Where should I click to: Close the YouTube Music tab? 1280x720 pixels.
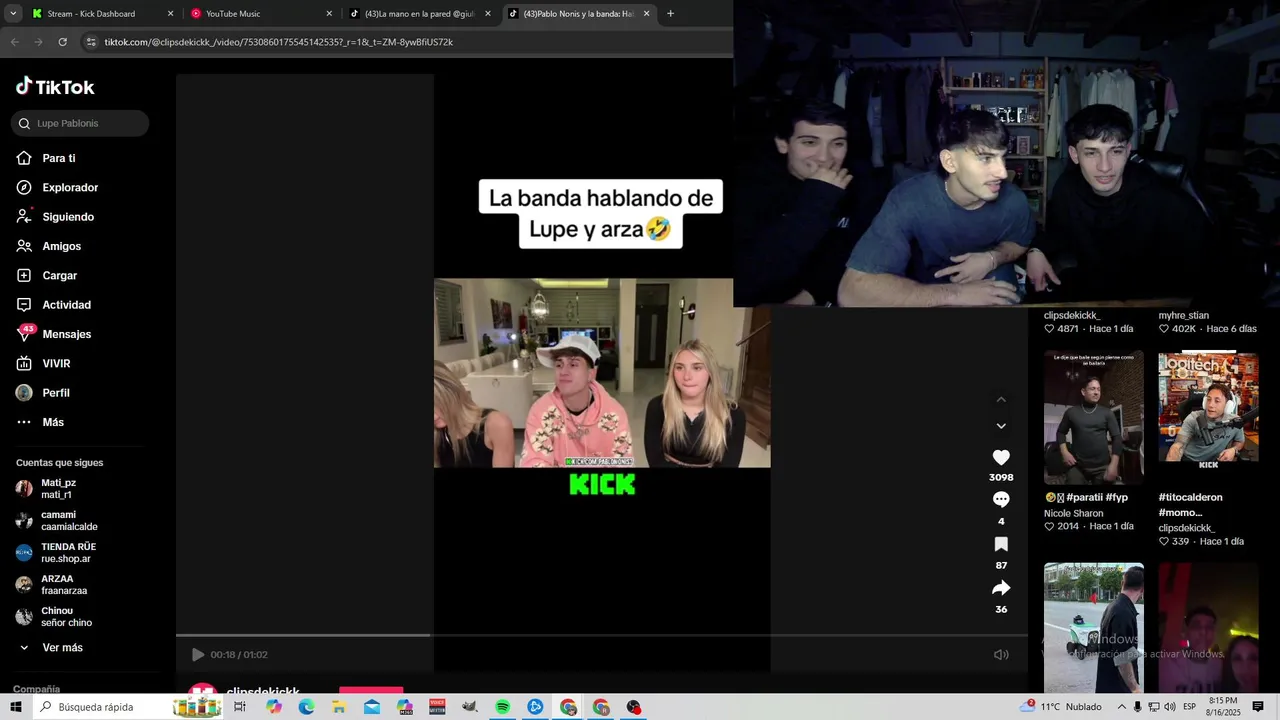point(329,14)
